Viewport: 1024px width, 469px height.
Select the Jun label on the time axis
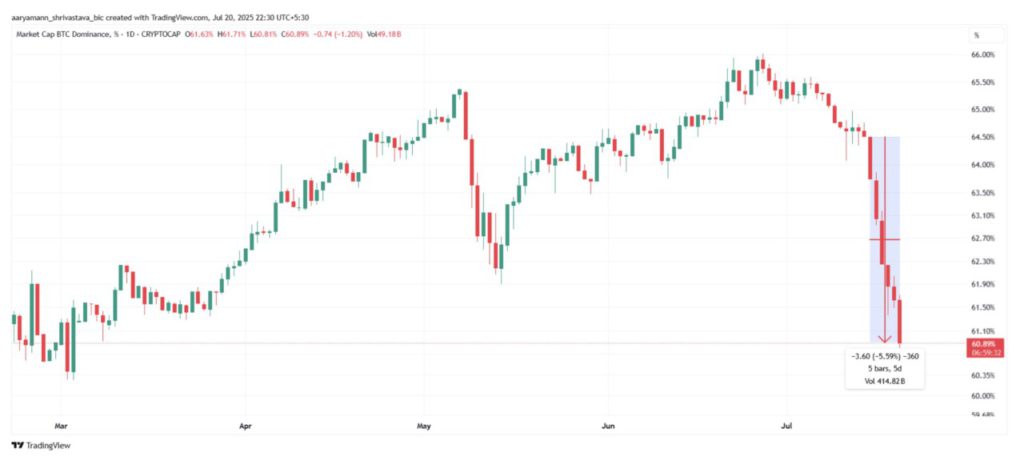click(x=607, y=424)
